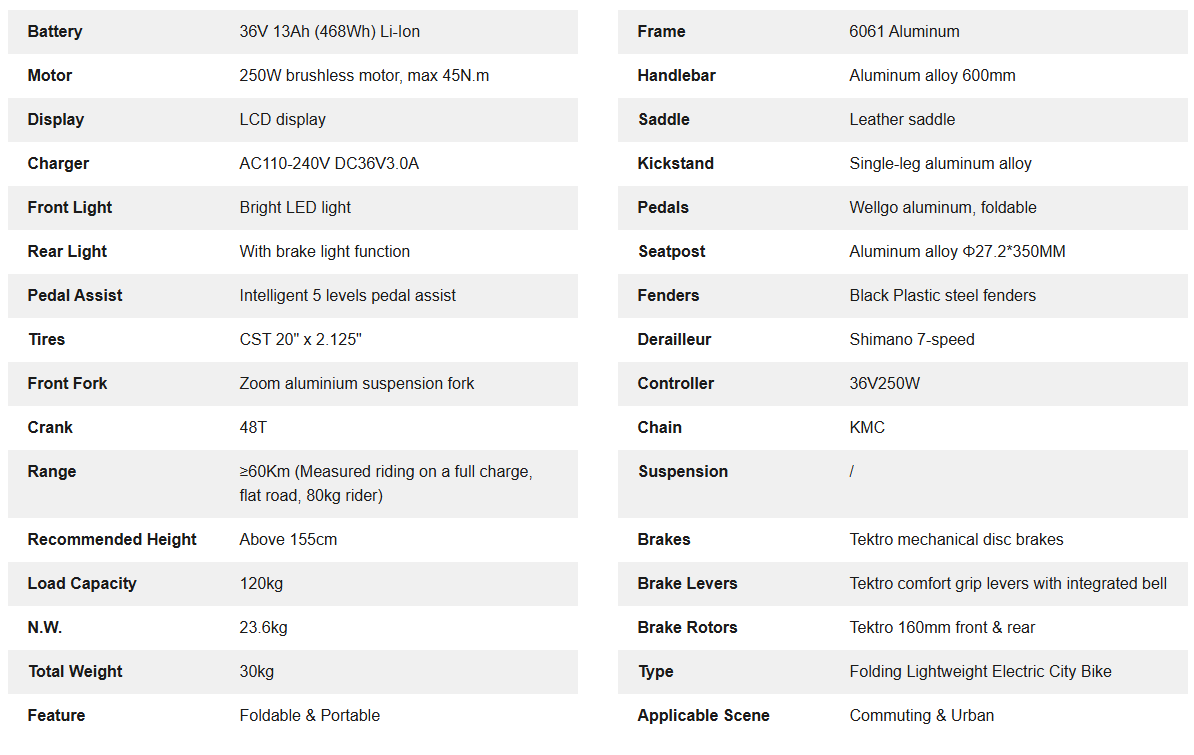Click the Total Weight label
Viewport: 1194px width, 755px height.
[x=75, y=672]
